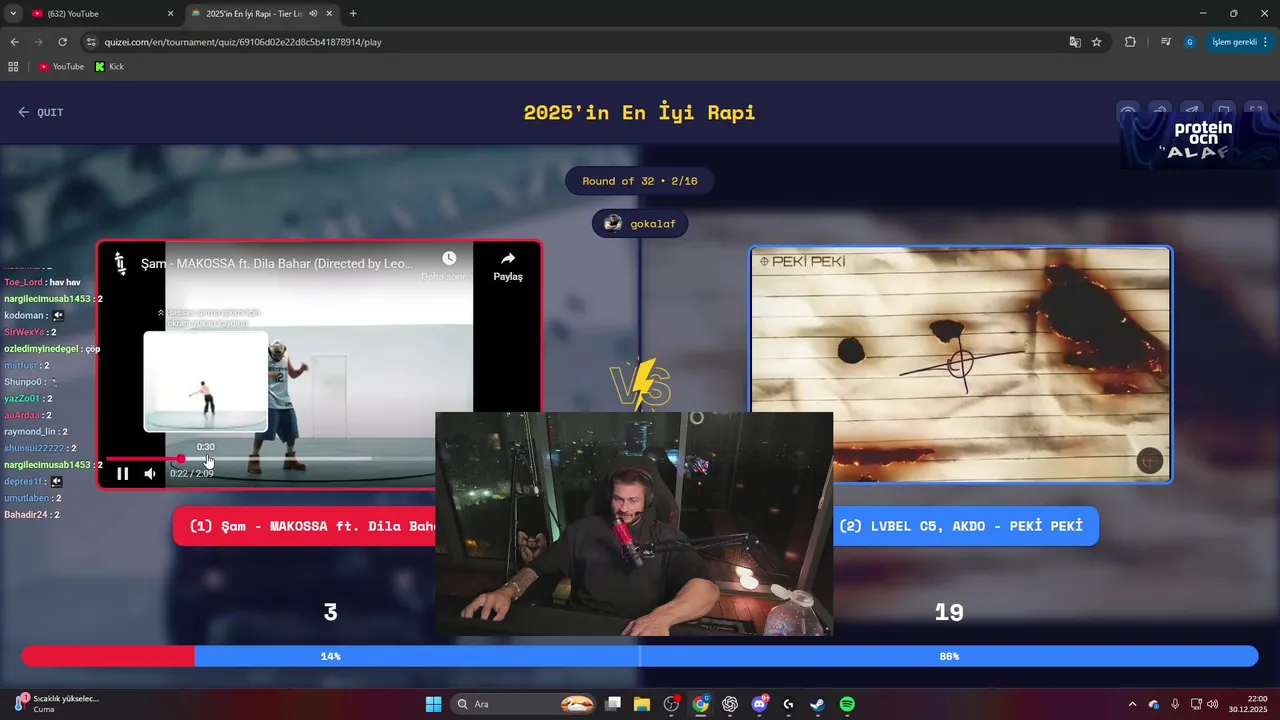Vote for (2) LVBEL C5, AKDO - PEKİ PEKİ
The height and width of the screenshot is (720, 1280).
tap(966, 526)
